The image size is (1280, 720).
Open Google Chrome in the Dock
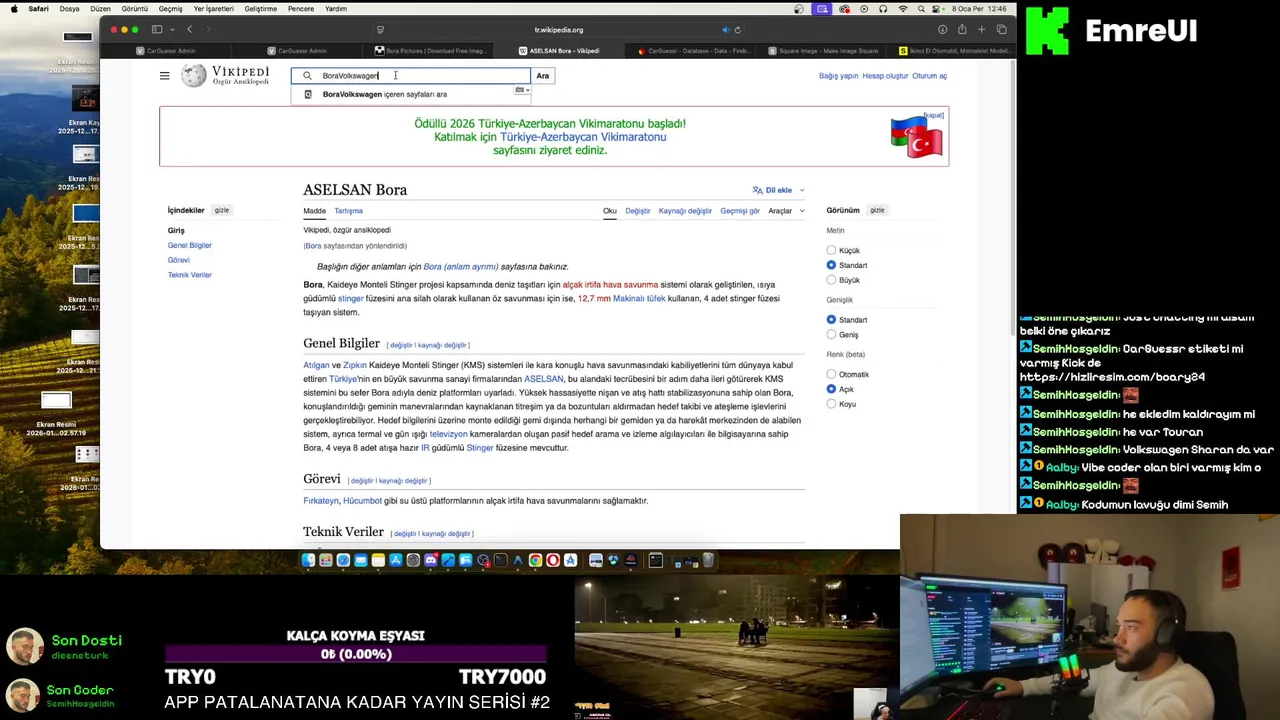[x=535, y=561]
